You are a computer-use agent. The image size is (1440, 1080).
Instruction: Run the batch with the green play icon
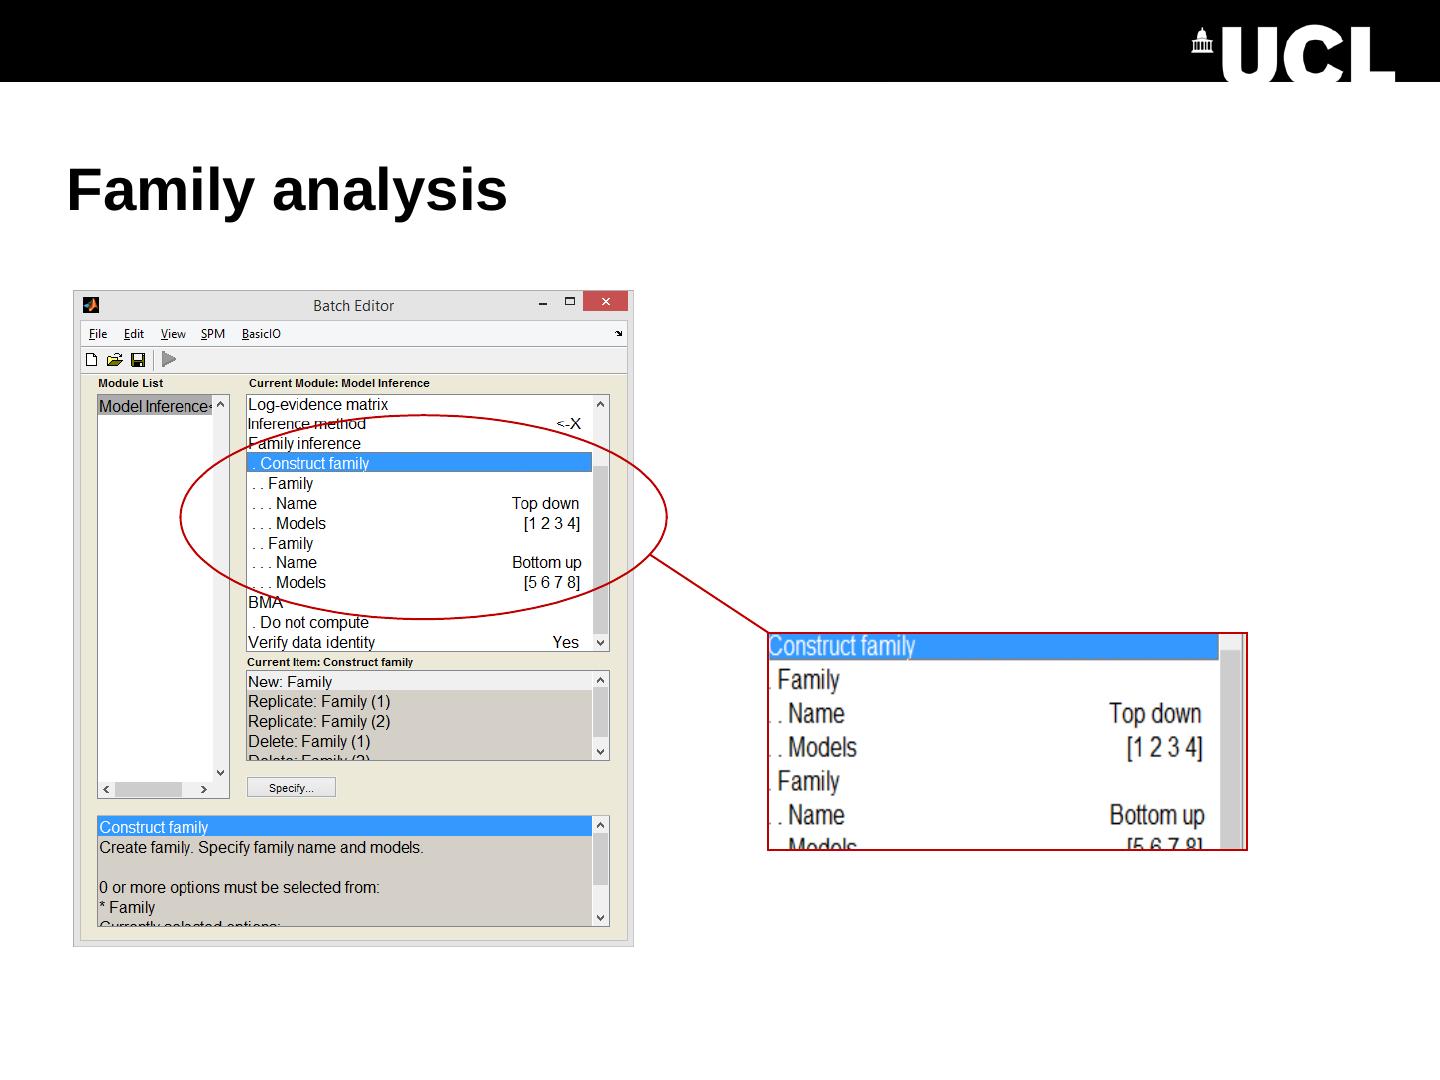(169, 359)
